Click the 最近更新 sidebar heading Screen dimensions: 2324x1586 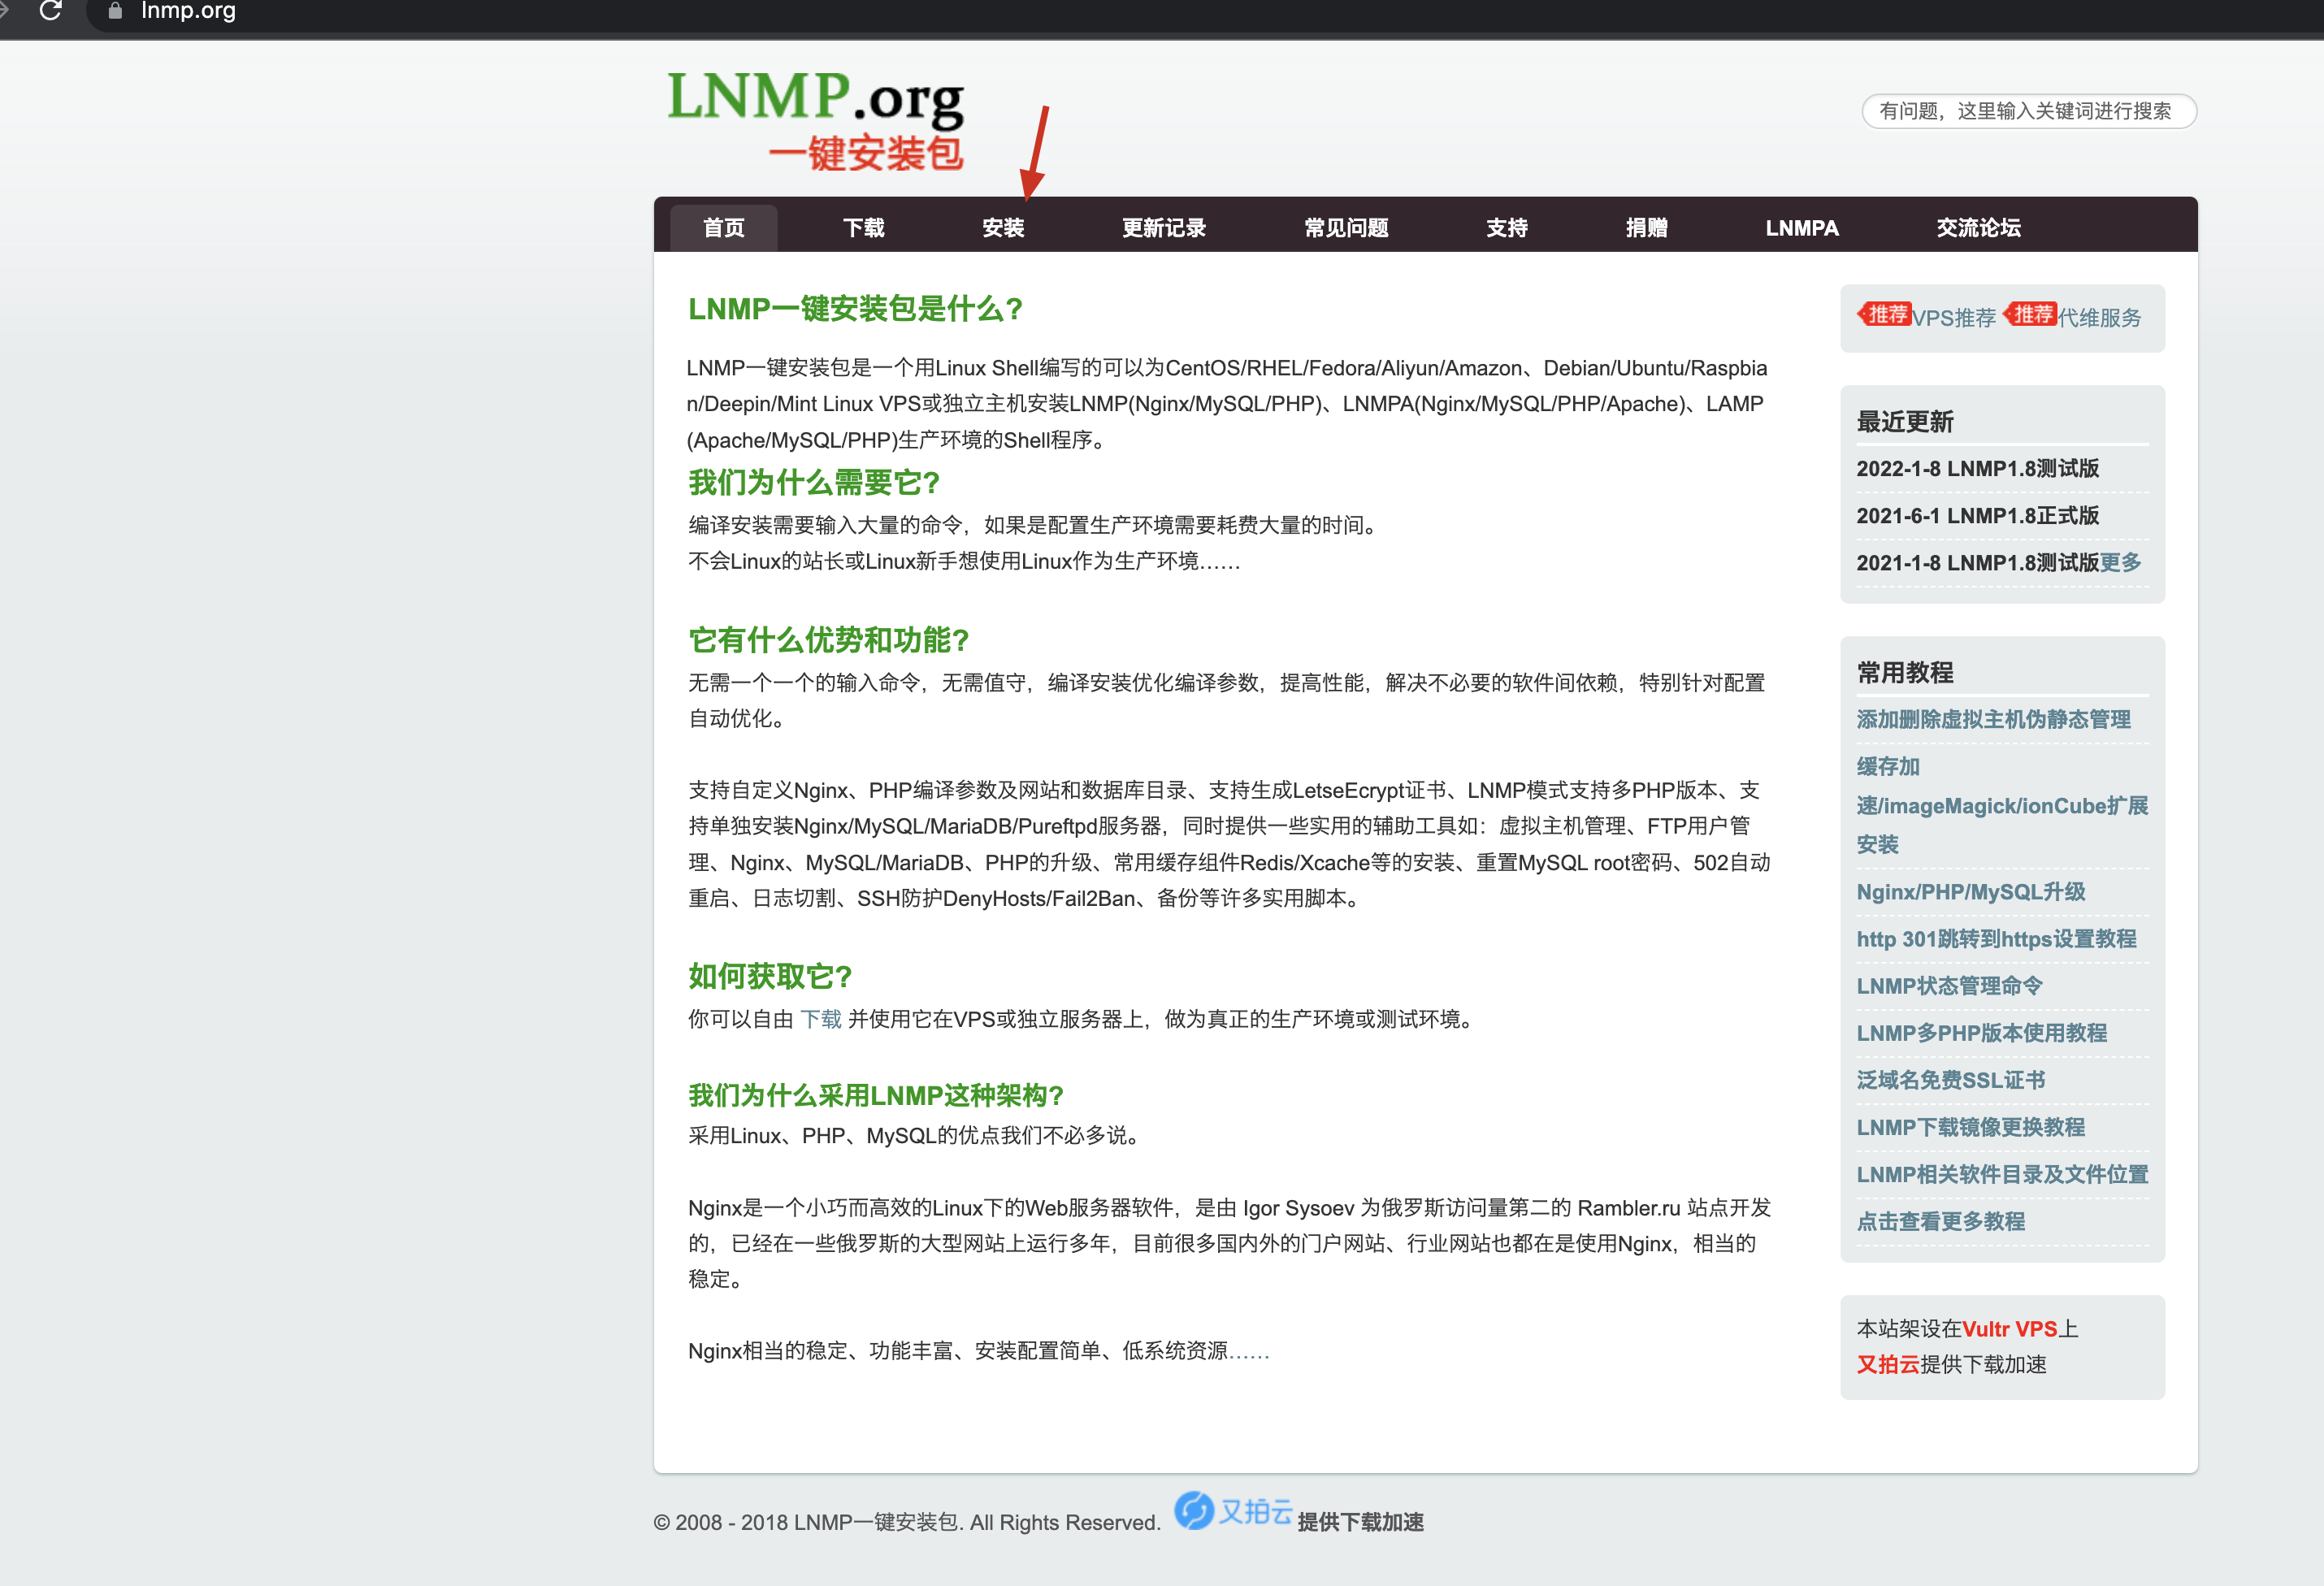(x=1905, y=421)
